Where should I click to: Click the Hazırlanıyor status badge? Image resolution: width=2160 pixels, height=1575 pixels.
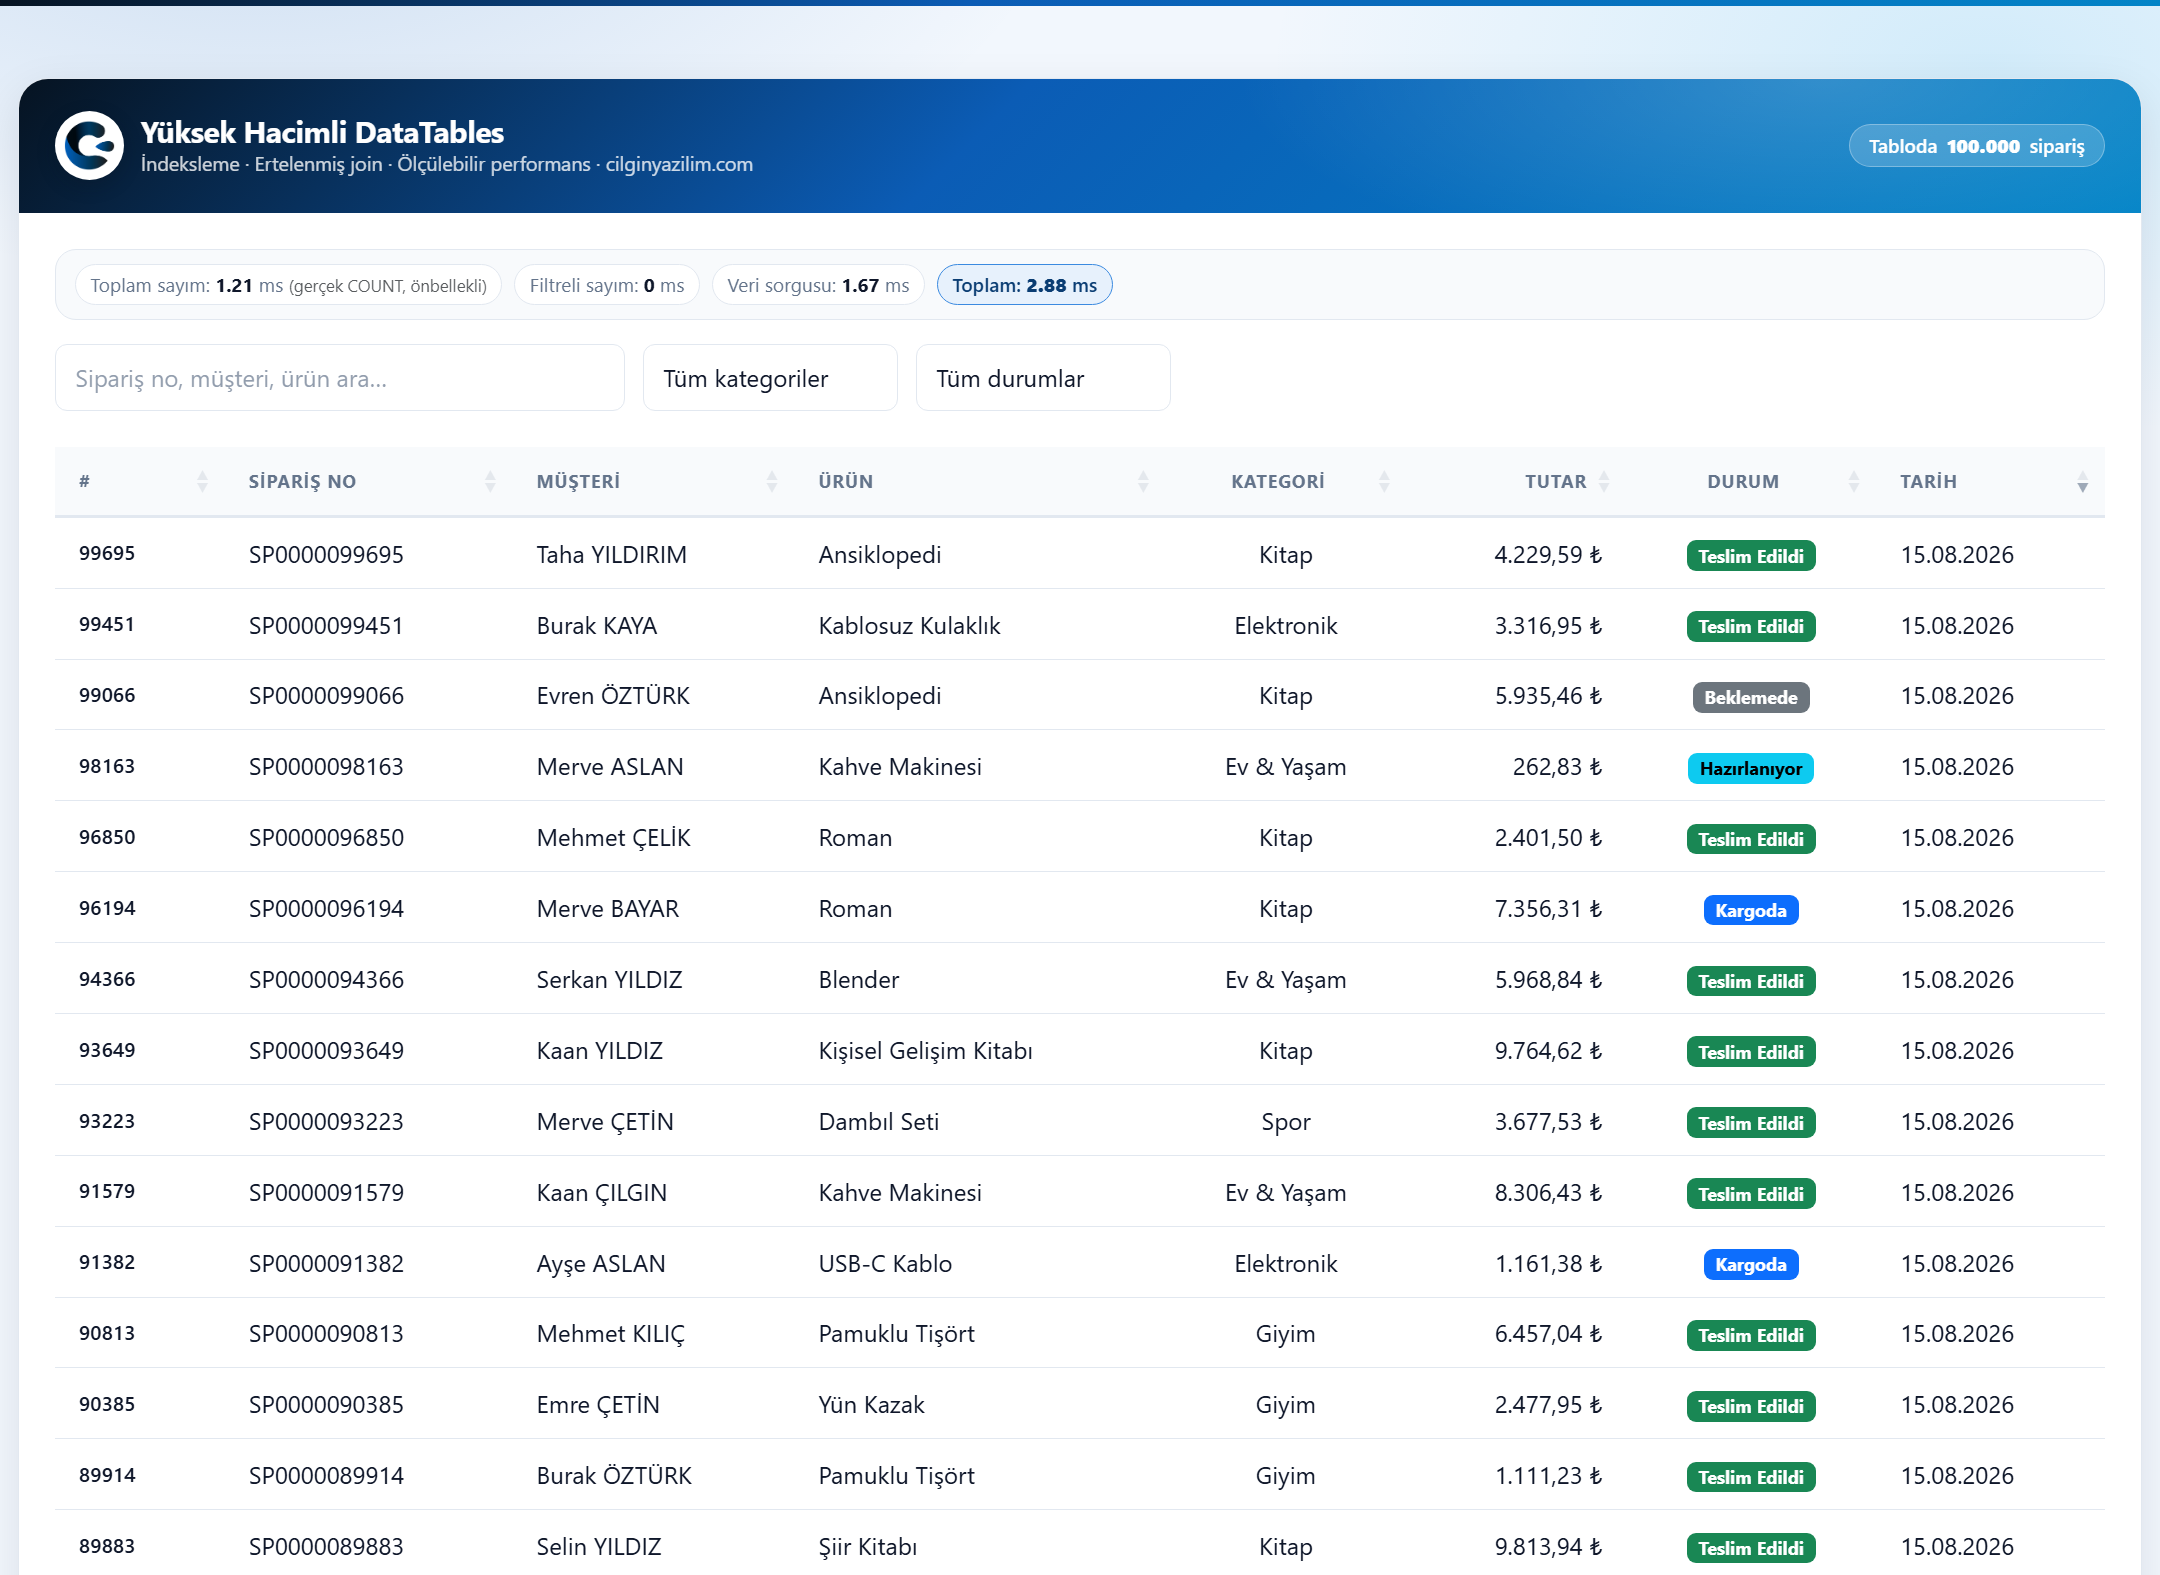click(x=1750, y=769)
